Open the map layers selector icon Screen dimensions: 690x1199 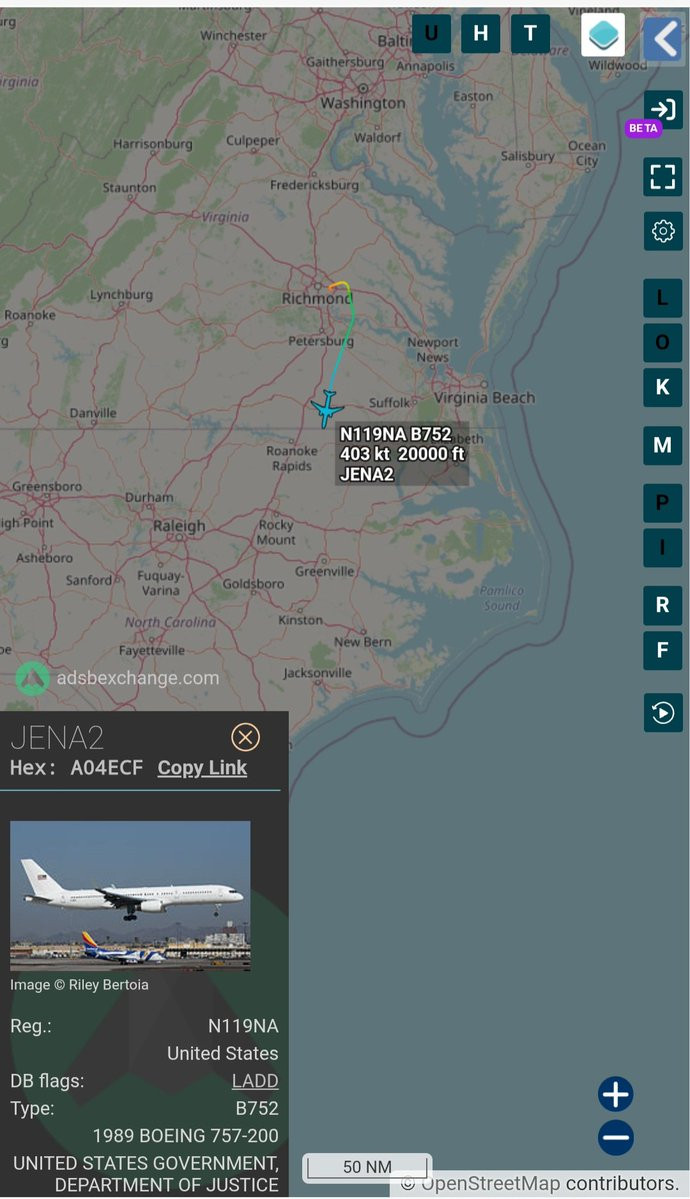[603, 34]
